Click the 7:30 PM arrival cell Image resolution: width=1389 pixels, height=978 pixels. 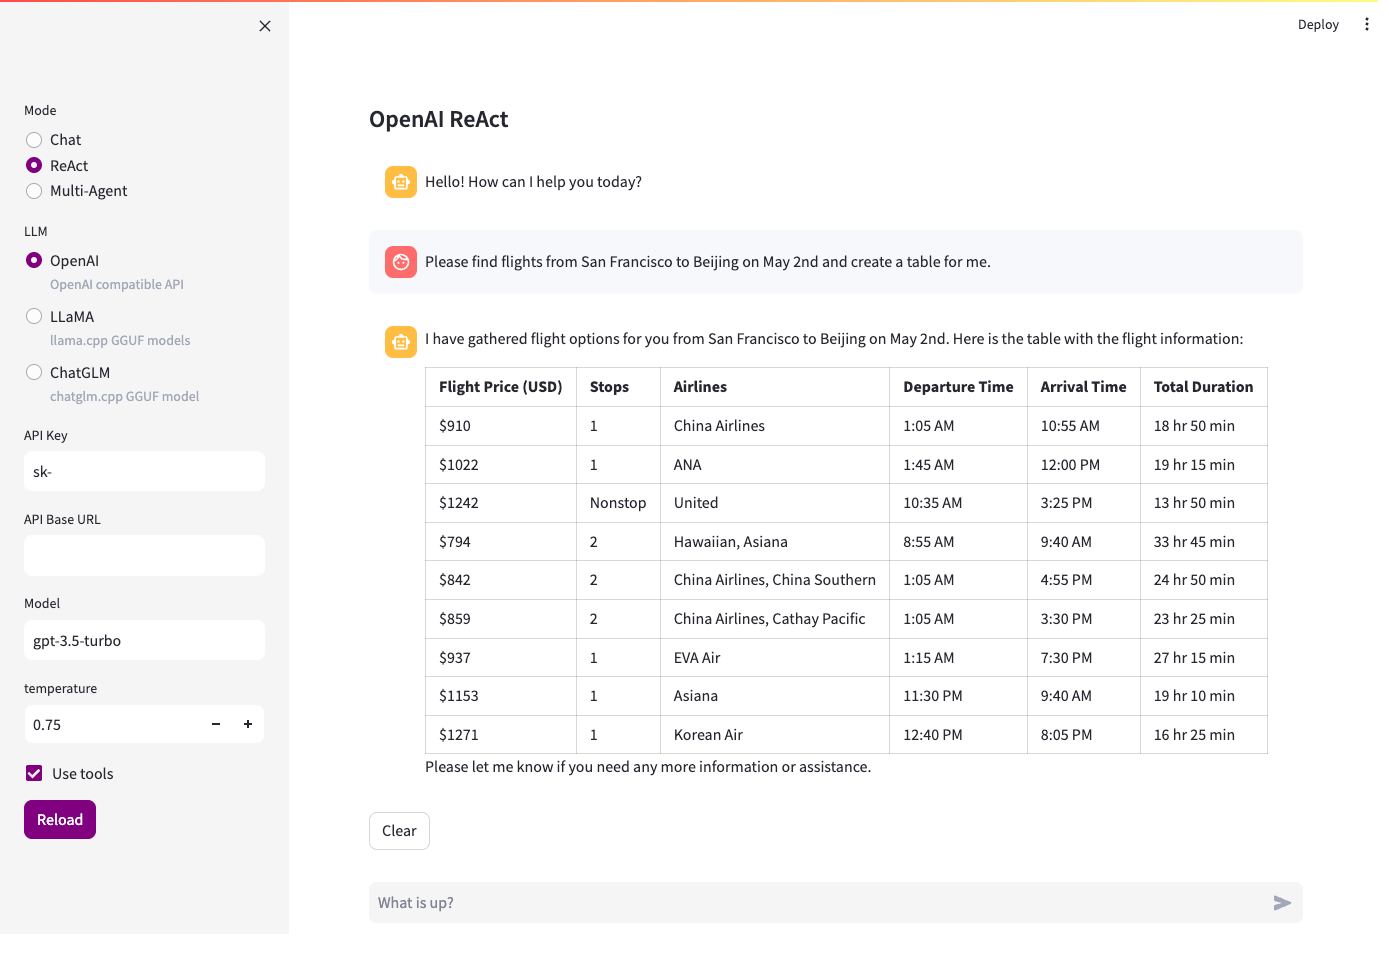click(x=1084, y=658)
